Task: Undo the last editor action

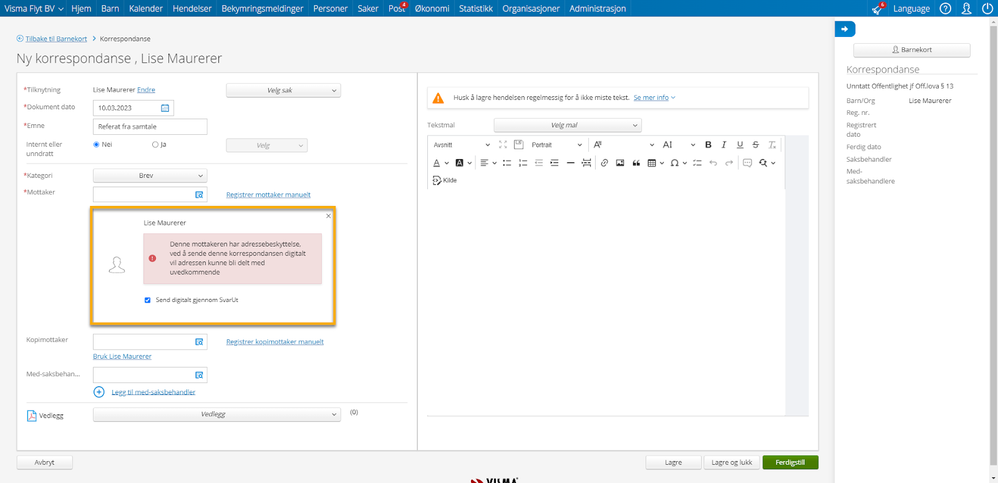Action: [713, 163]
